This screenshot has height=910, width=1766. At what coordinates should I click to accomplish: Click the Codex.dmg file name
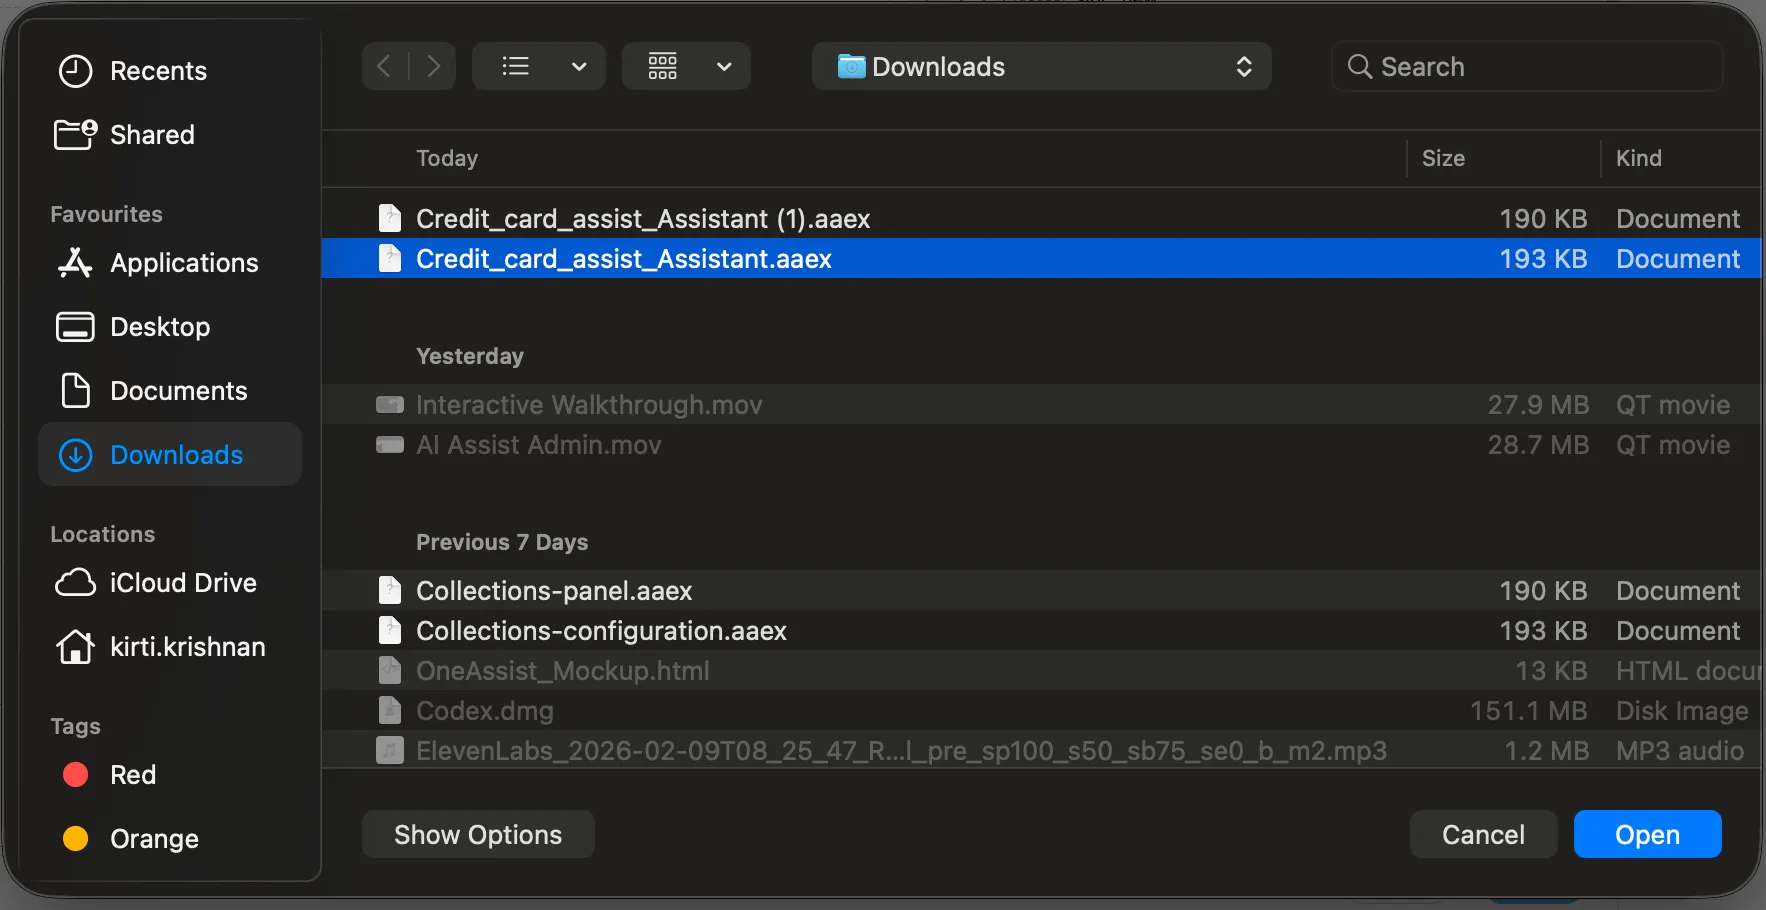tap(485, 710)
